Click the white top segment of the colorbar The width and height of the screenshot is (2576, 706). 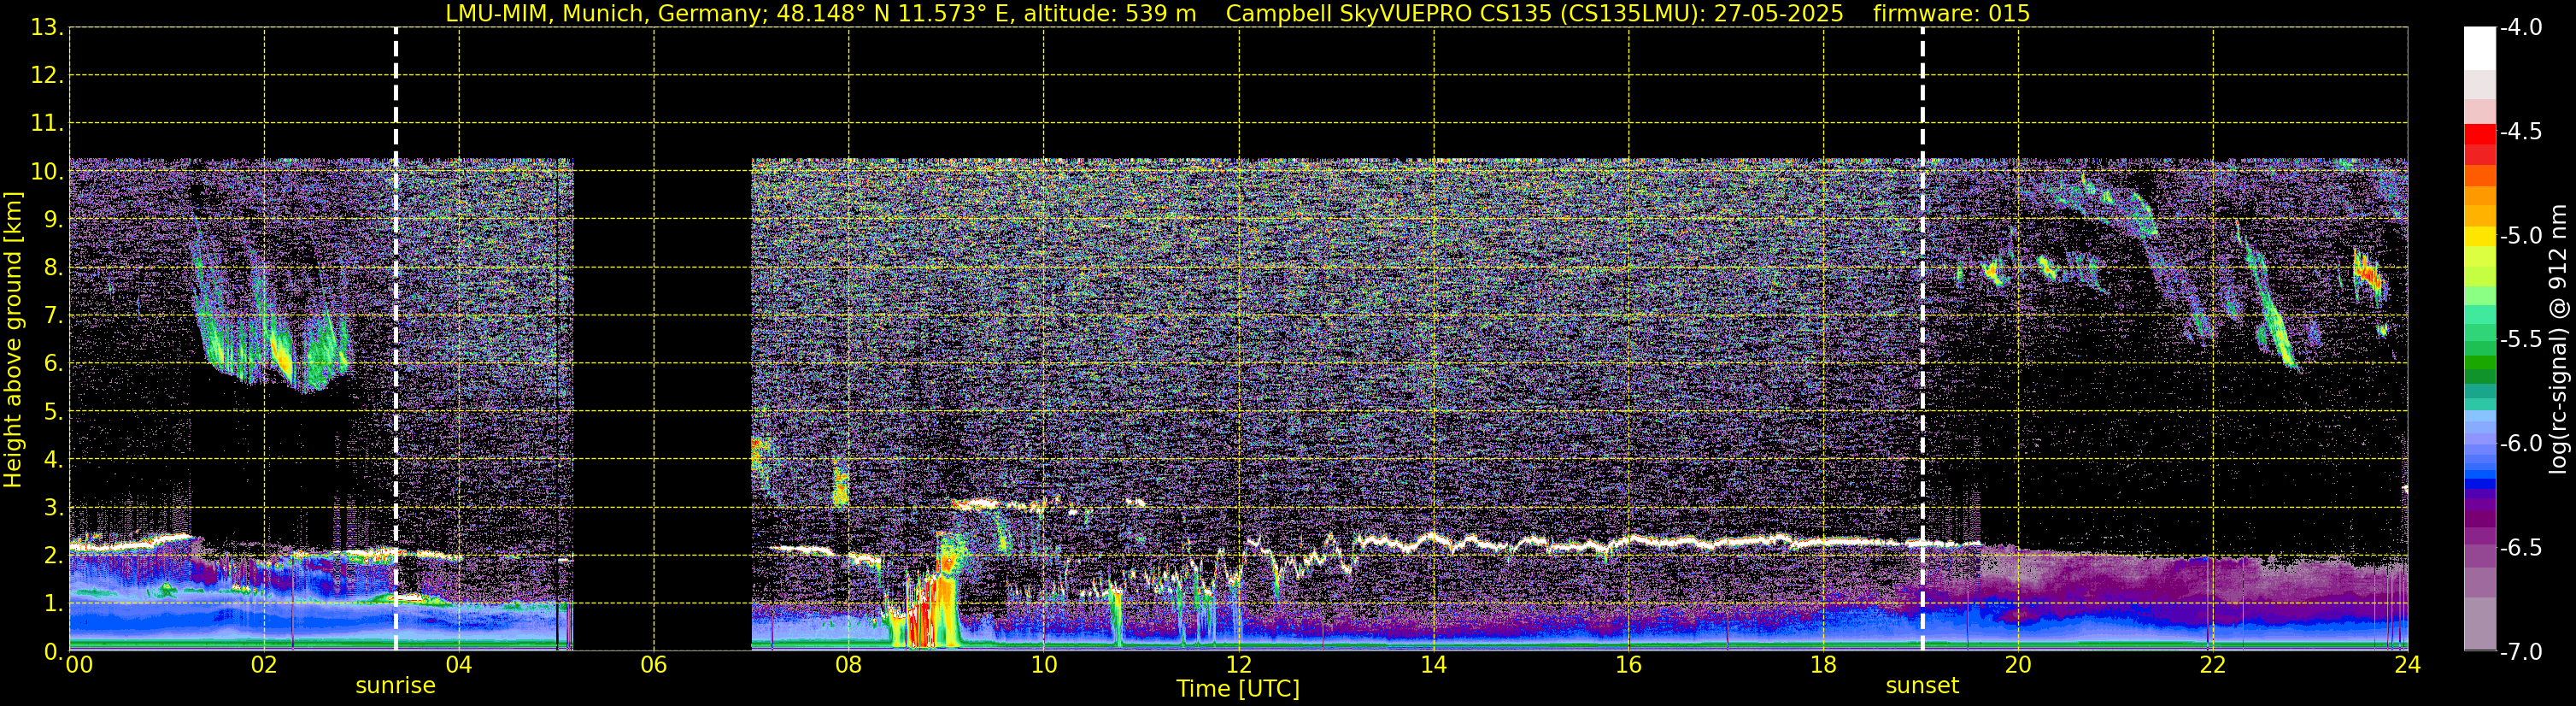(2480, 48)
